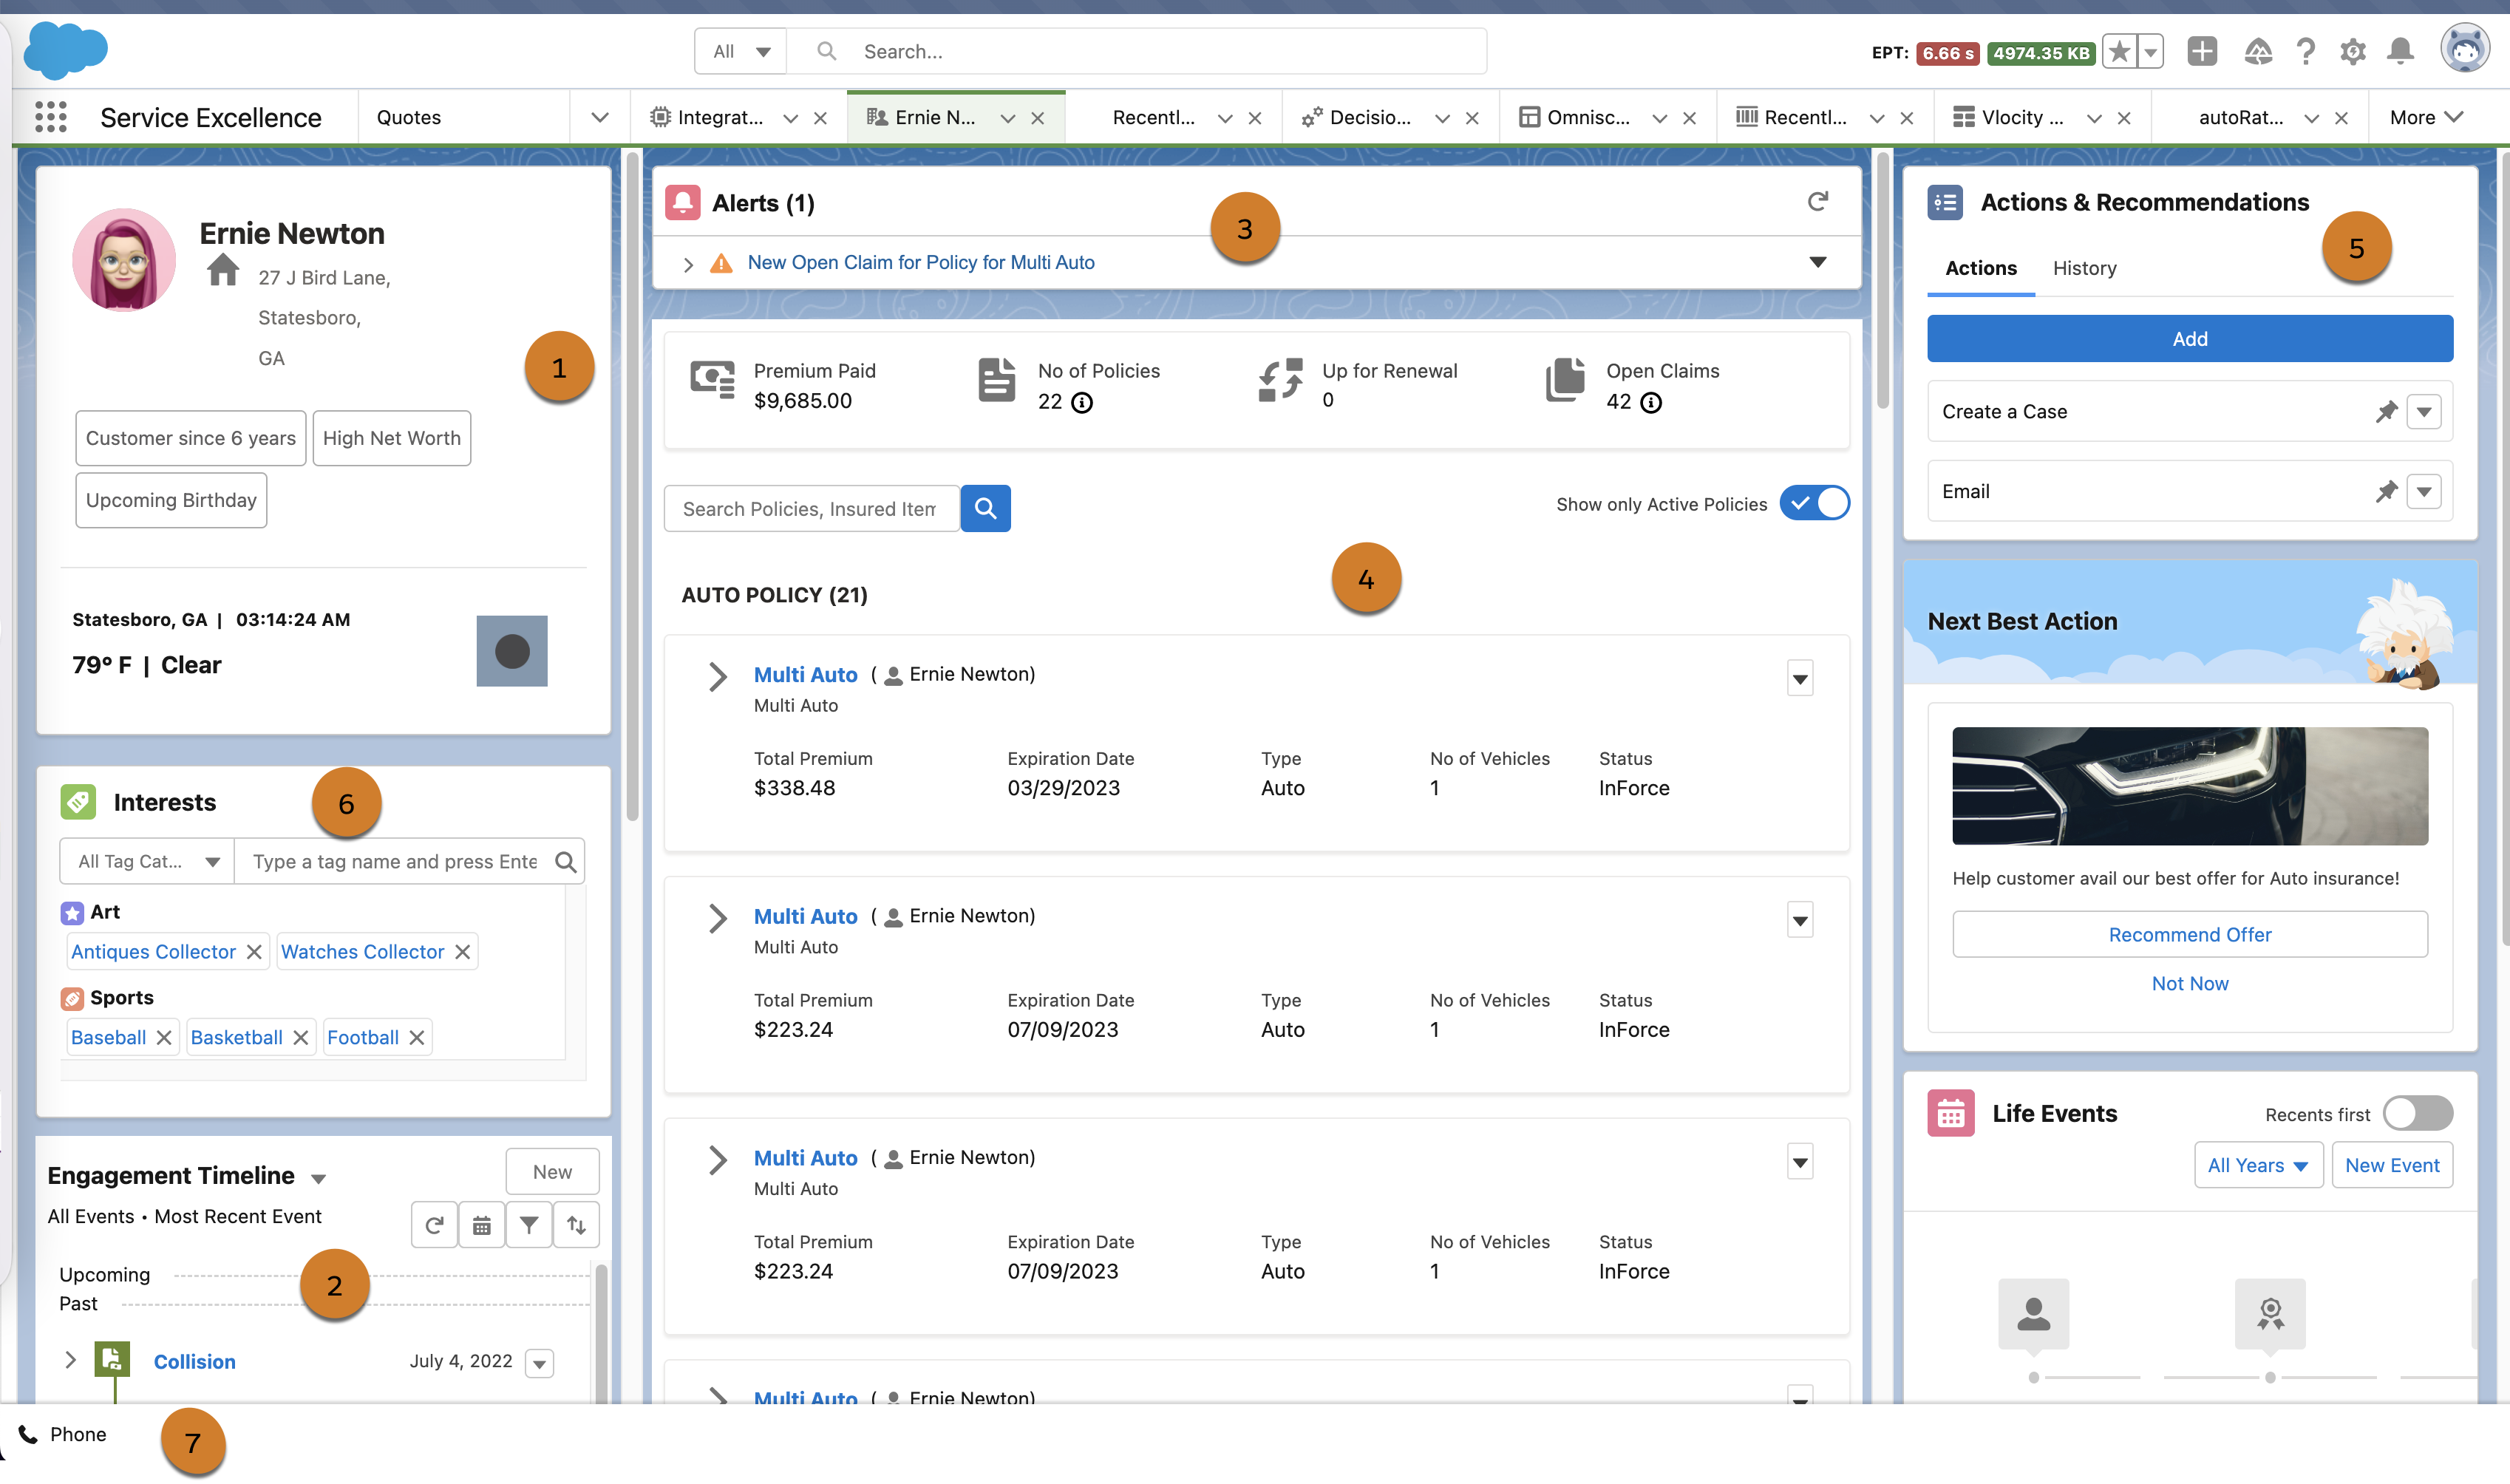Screen dimensions: 2510x1484
Task: Open the user profile avatar menu
Action: (x=2464, y=49)
